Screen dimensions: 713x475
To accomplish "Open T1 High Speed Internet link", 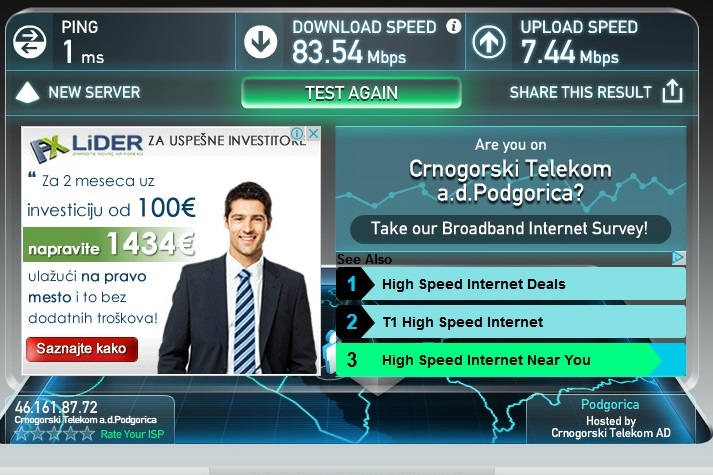I will pos(510,322).
